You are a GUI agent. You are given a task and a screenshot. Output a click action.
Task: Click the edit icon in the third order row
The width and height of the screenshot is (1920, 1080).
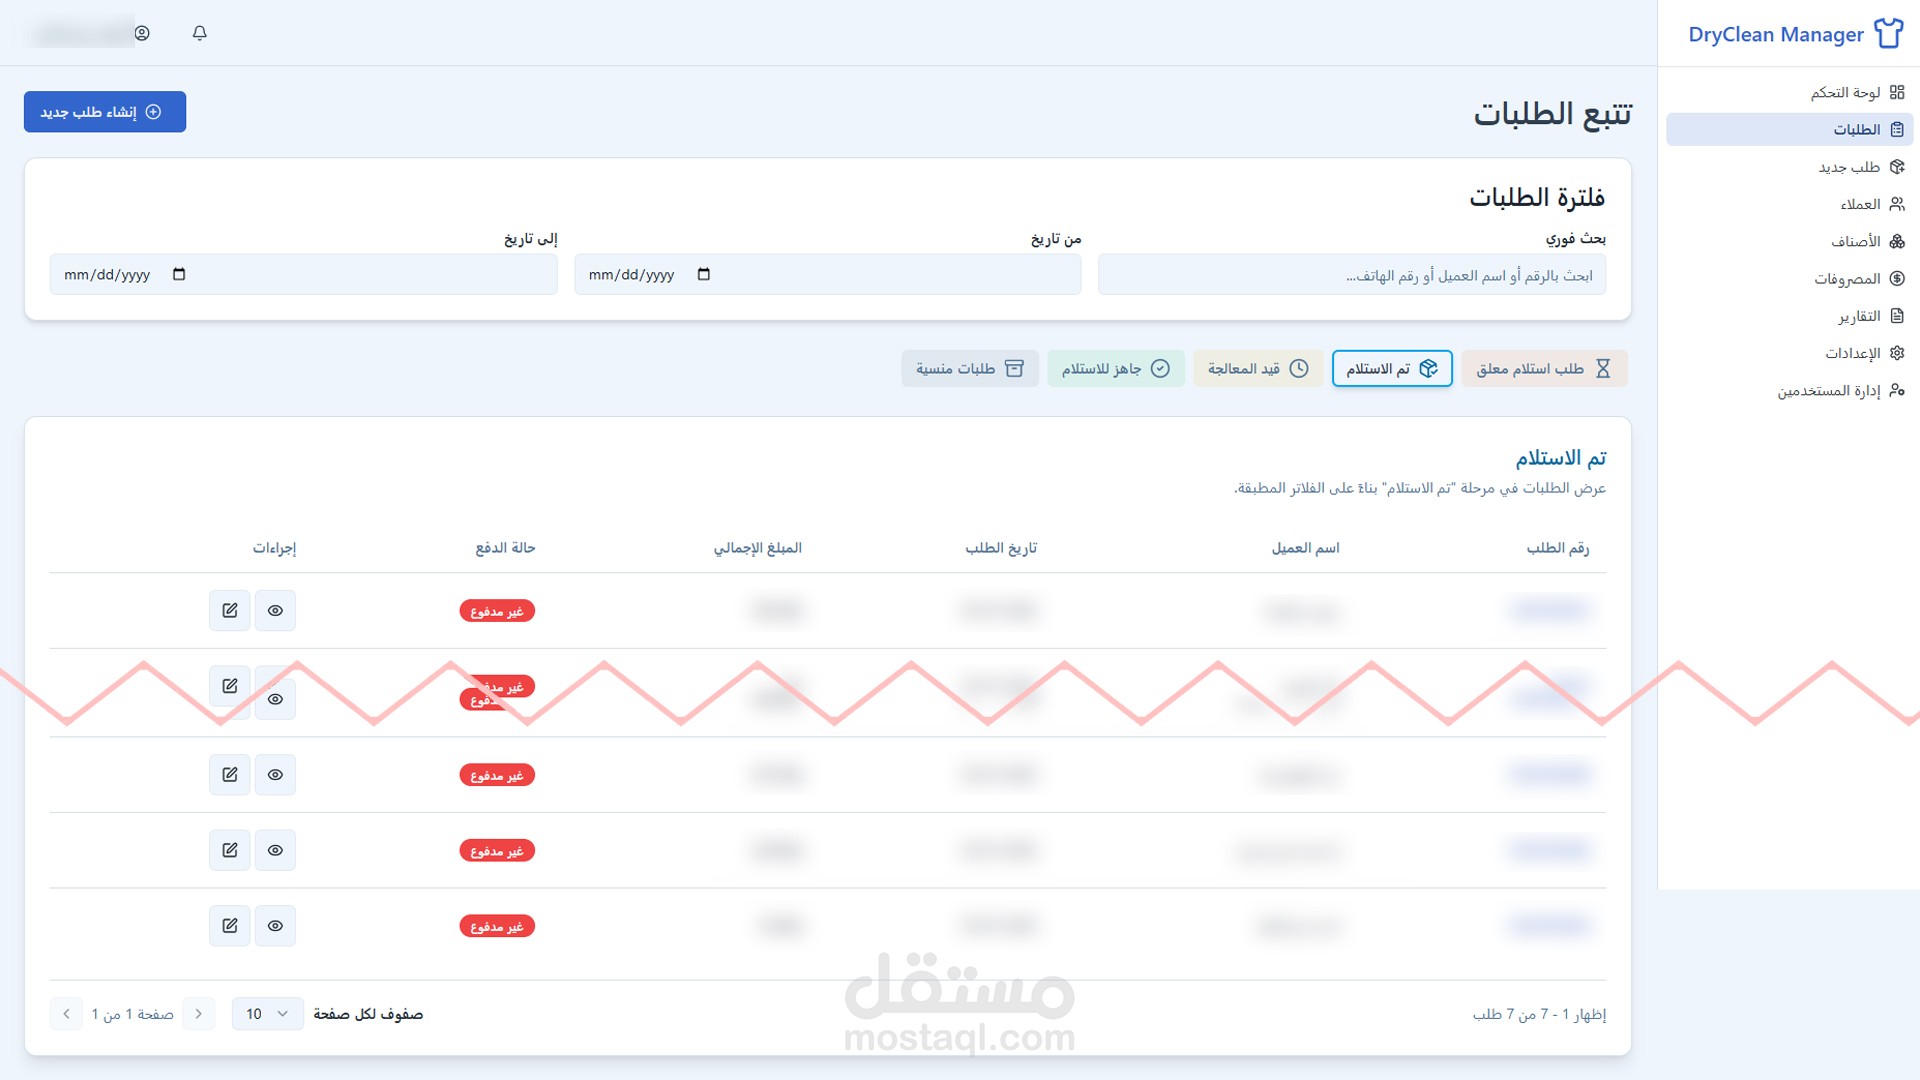(x=230, y=774)
